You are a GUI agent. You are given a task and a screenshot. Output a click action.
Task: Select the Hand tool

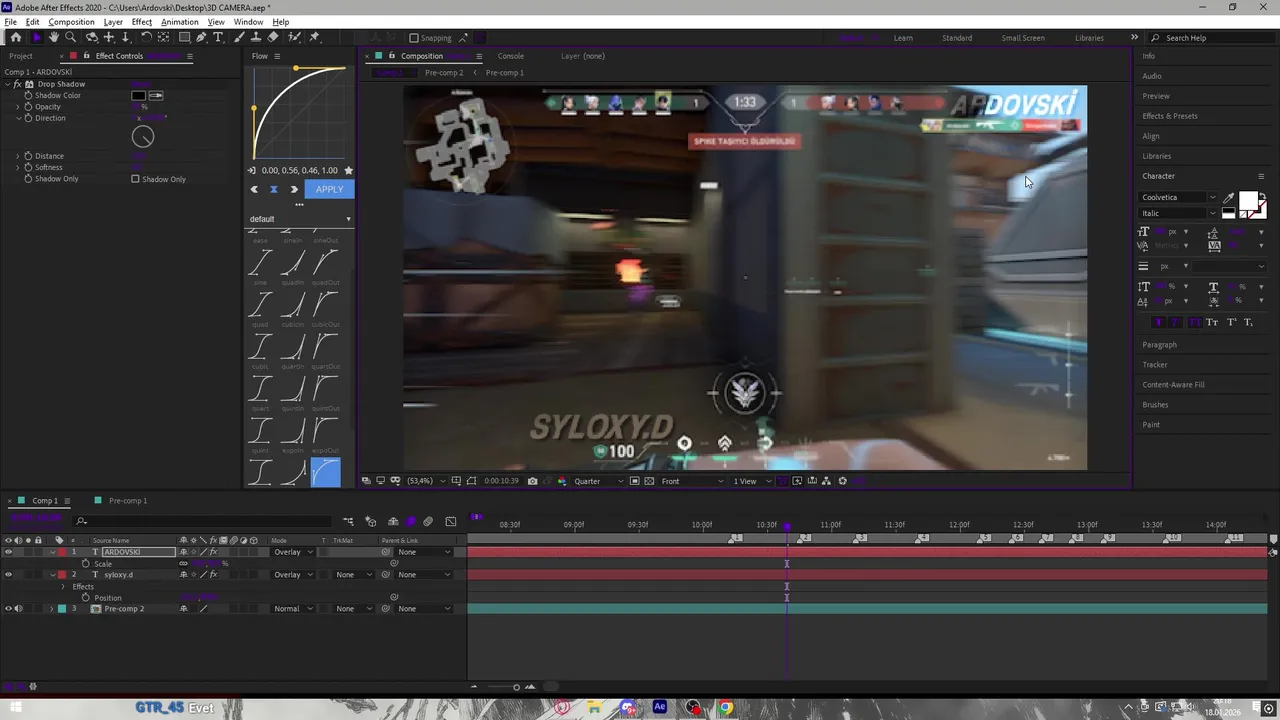coord(54,37)
